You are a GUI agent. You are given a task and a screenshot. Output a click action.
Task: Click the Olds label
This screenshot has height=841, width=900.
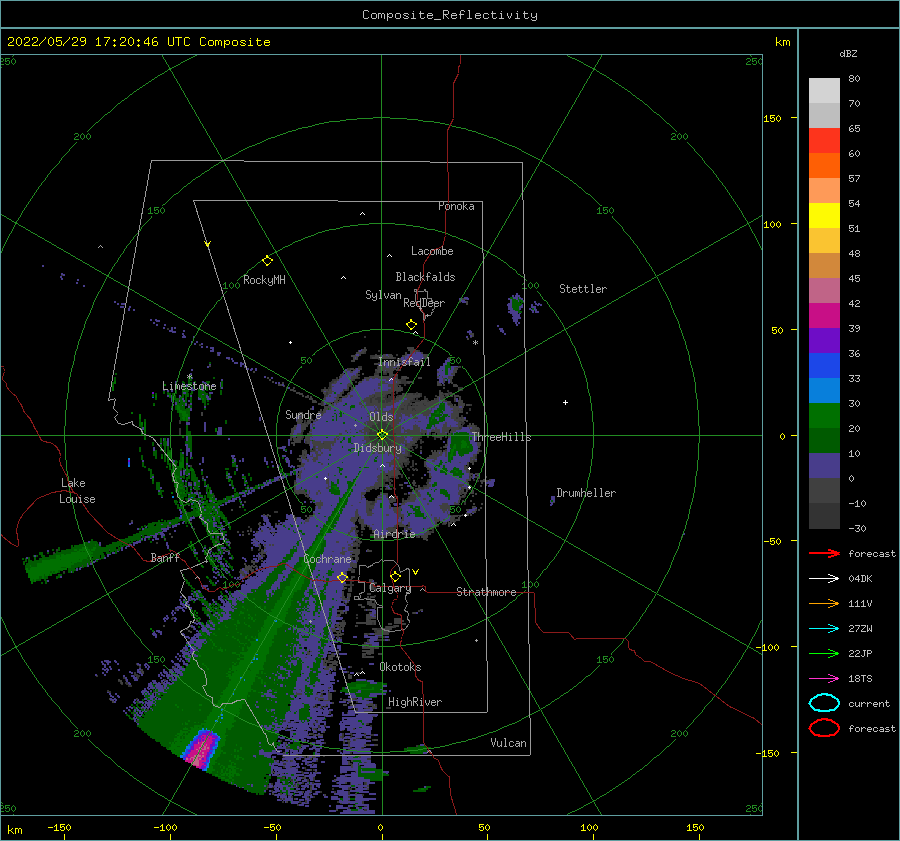(x=381, y=417)
